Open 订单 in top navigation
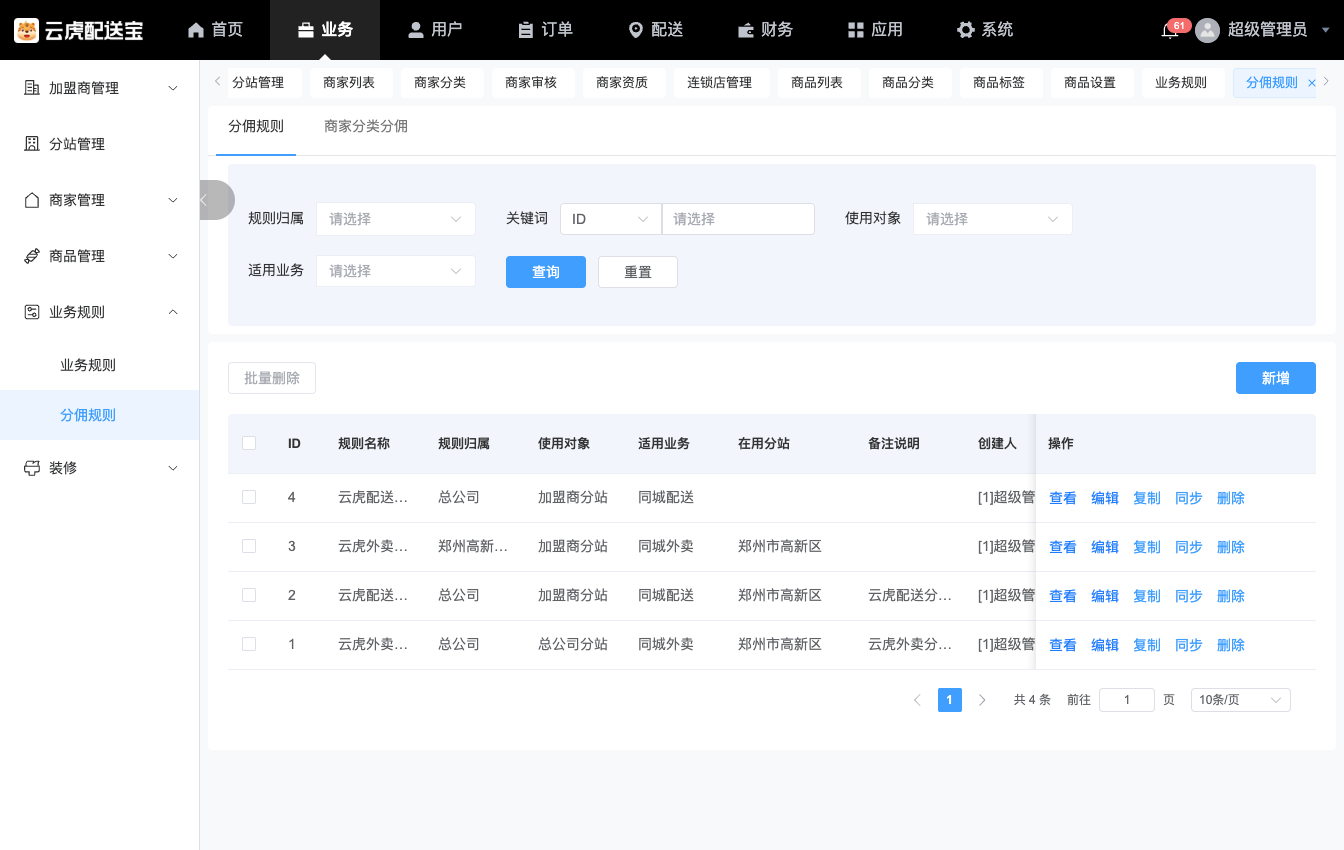Screen dimensions: 1344x850 (x=545, y=30)
